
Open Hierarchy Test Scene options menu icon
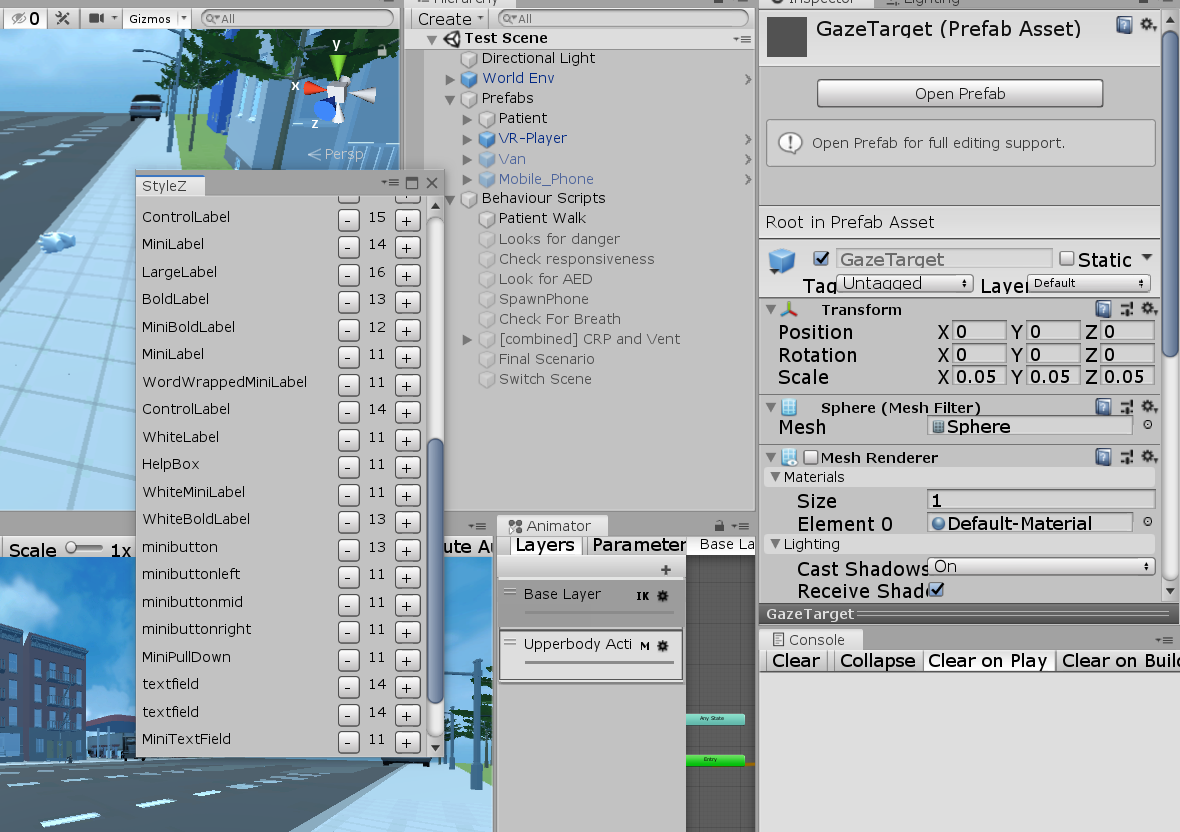(742, 39)
